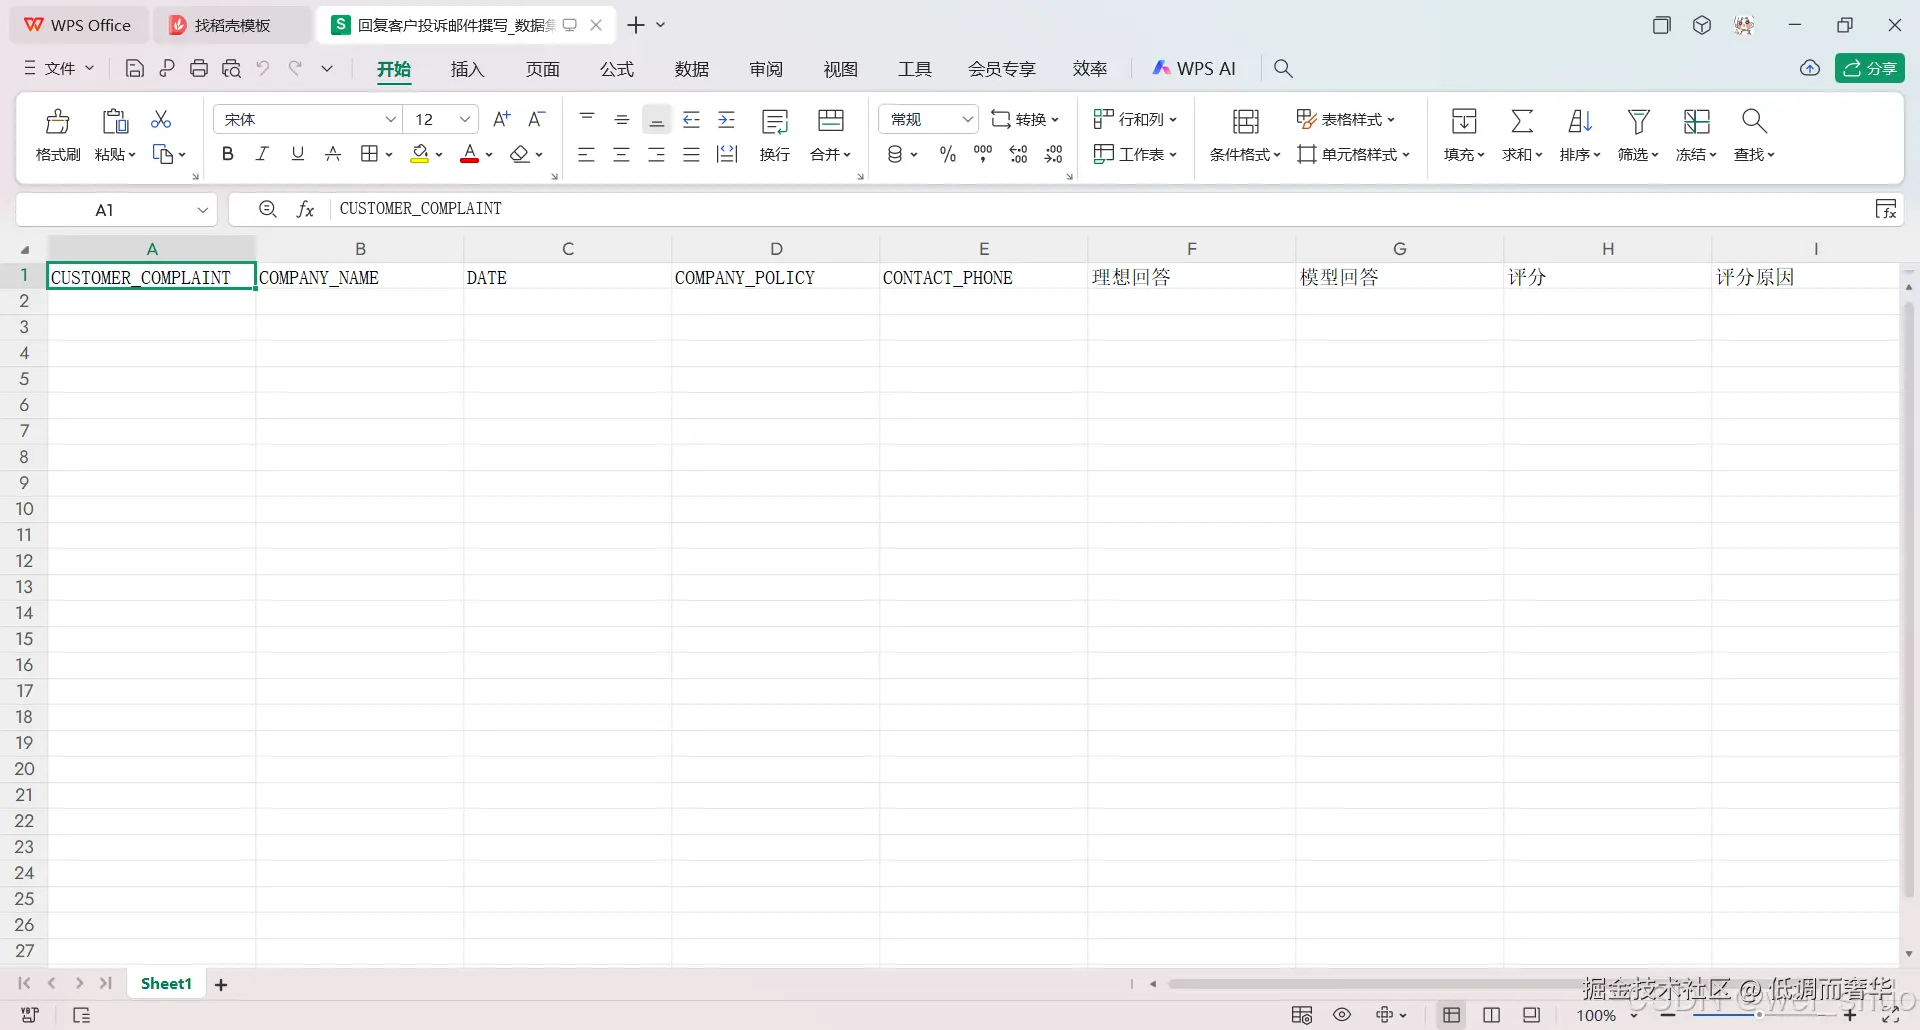
Task: Click the 工作表 worksheet button
Action: [1135, 155]
